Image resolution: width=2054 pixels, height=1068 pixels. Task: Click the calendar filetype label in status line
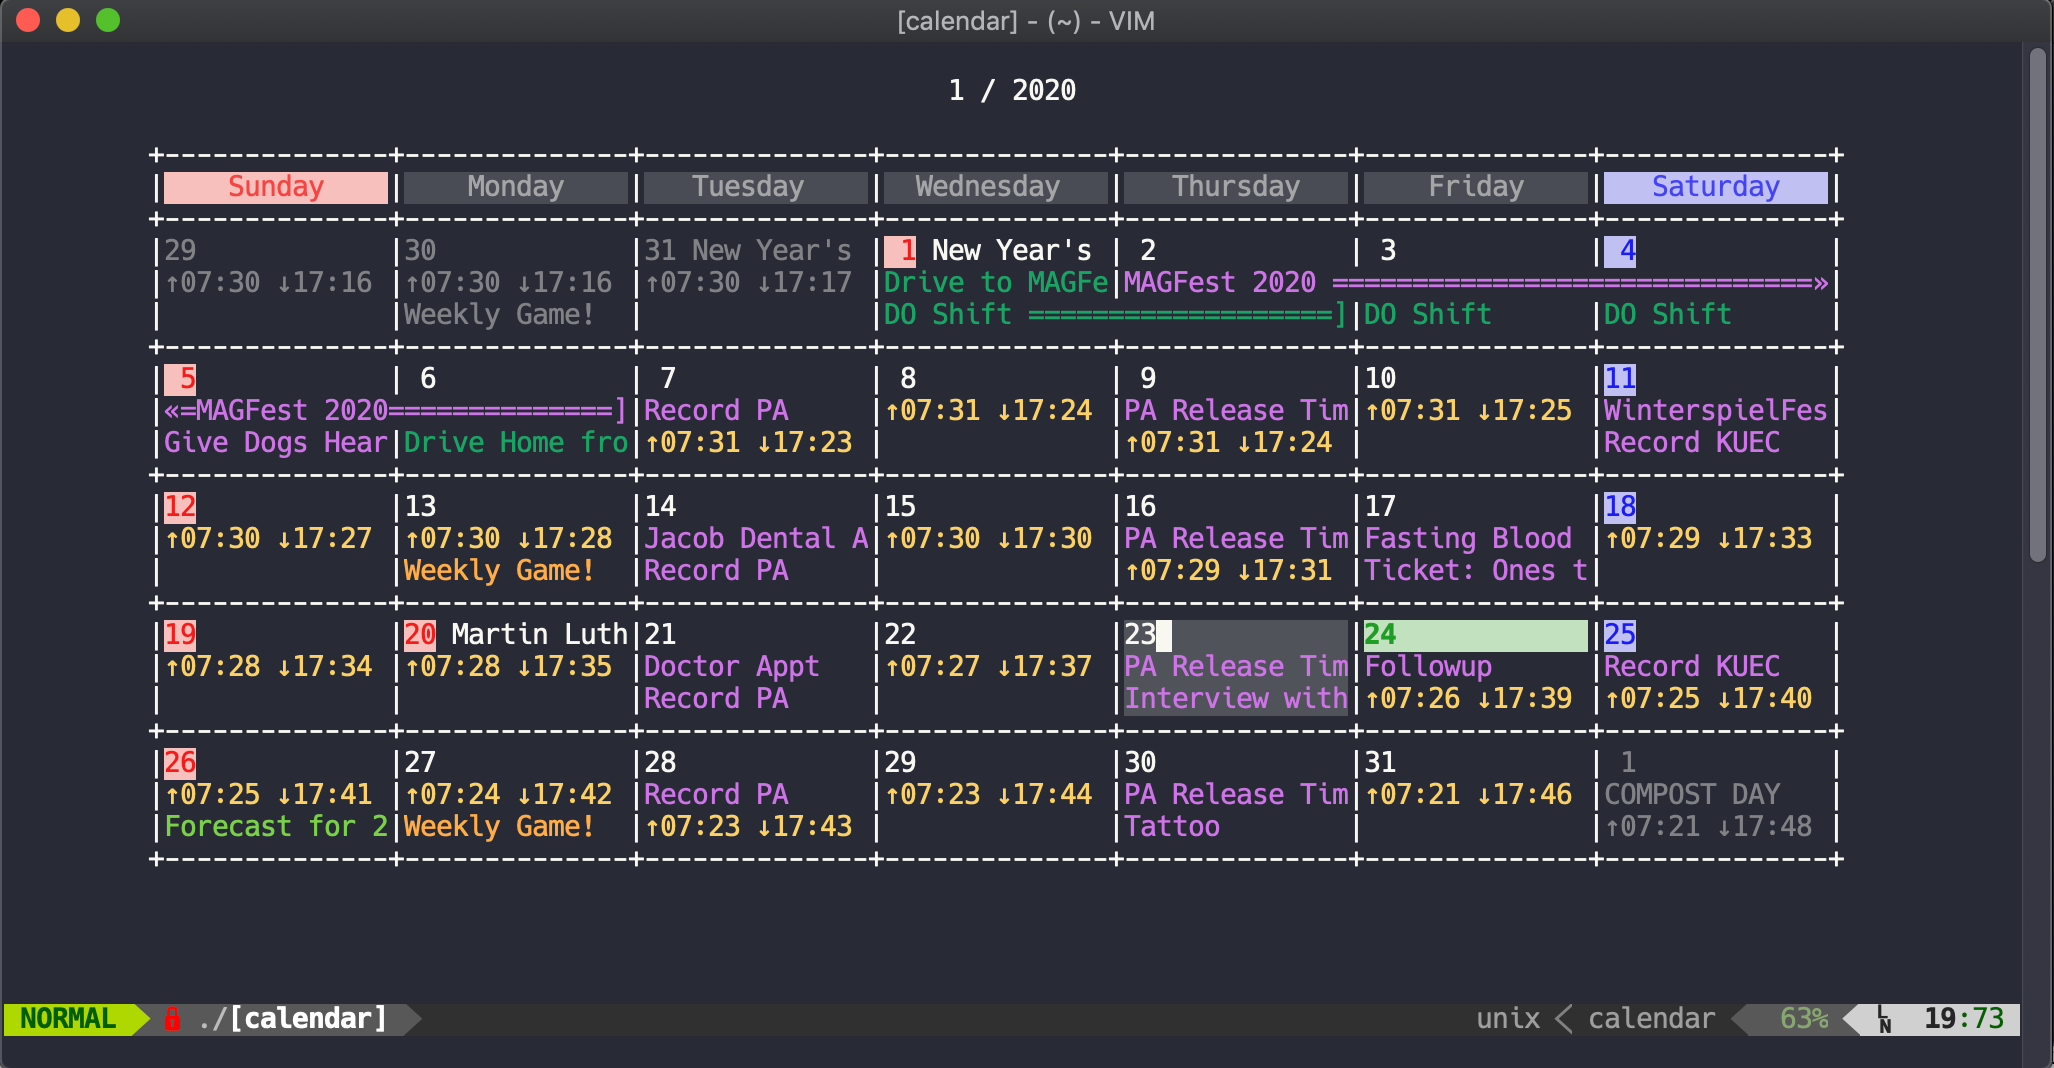(1651, 1019)
